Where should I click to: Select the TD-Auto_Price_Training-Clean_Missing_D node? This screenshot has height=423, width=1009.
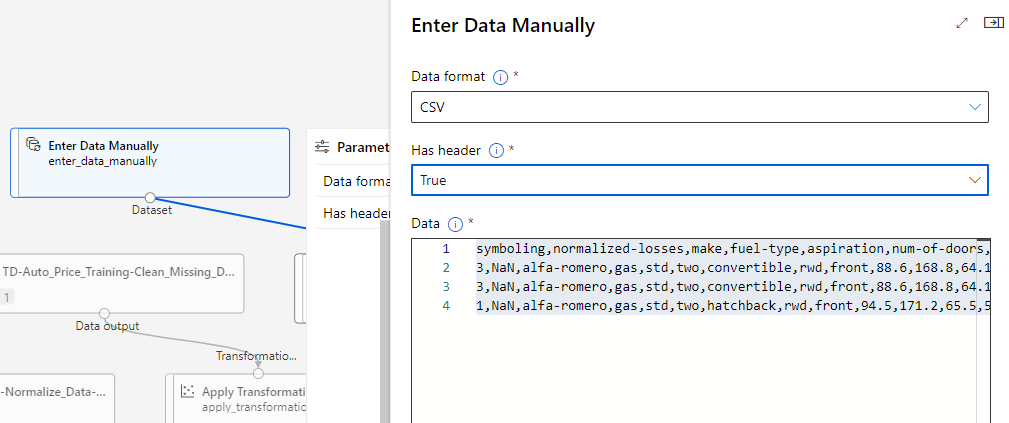pos(122,281)
